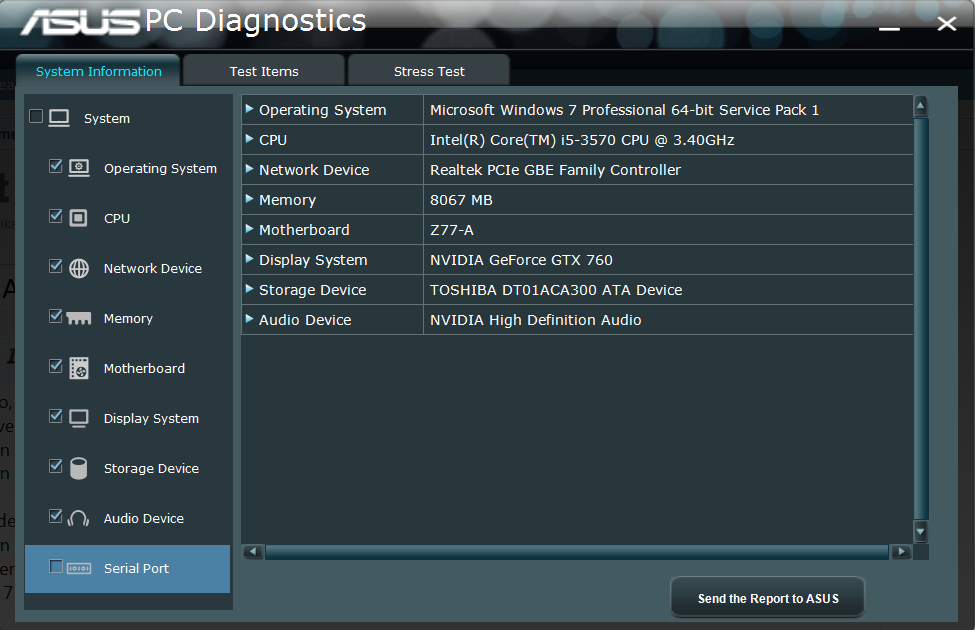Click the Memory module icon in sidebar

click(79, 318)
